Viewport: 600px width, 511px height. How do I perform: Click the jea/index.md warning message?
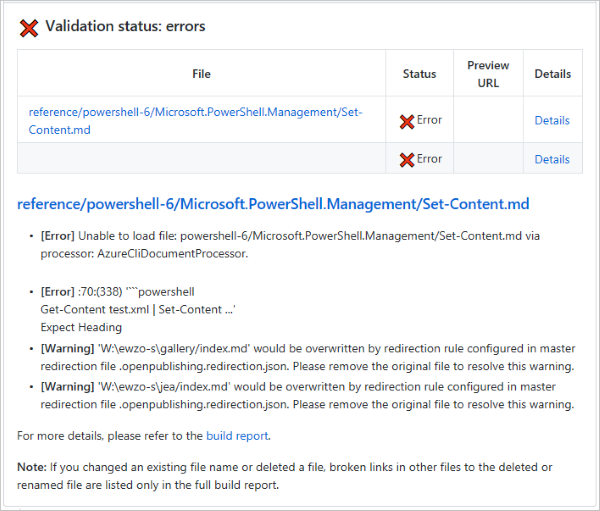click(308, 395)
